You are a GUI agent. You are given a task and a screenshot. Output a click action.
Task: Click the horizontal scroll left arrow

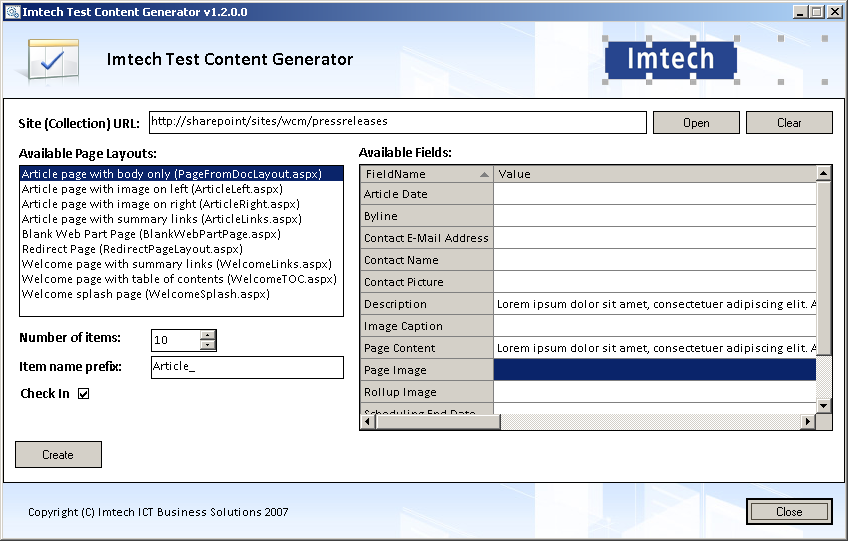pos(368,421)
